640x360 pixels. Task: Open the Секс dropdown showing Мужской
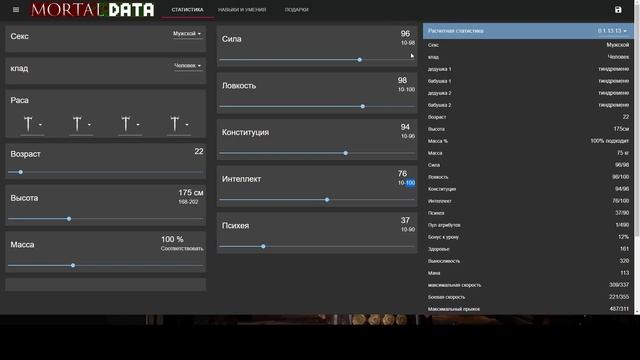[187, 34]
